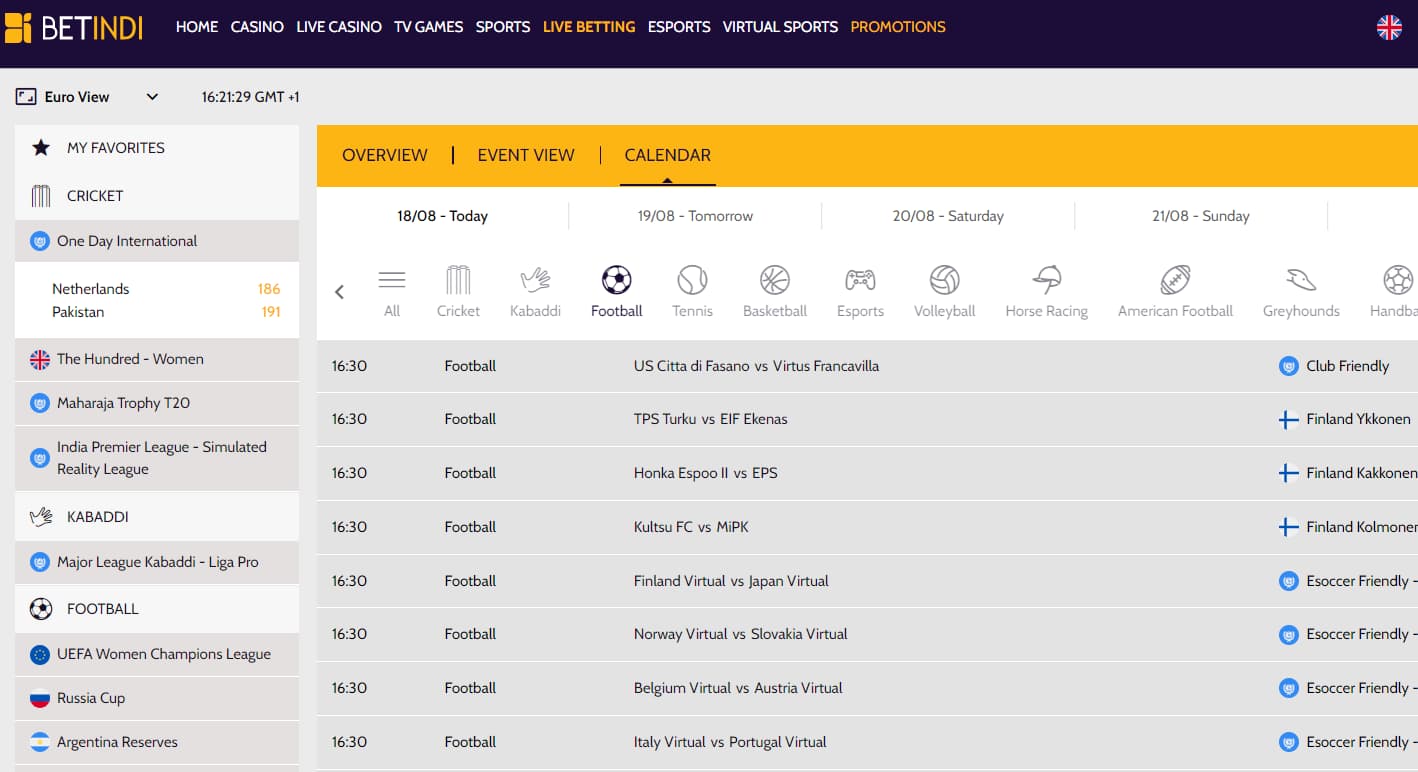Open the UK flag language selector
This screenshot has height=772, width=1418.
coord(1389,27)
